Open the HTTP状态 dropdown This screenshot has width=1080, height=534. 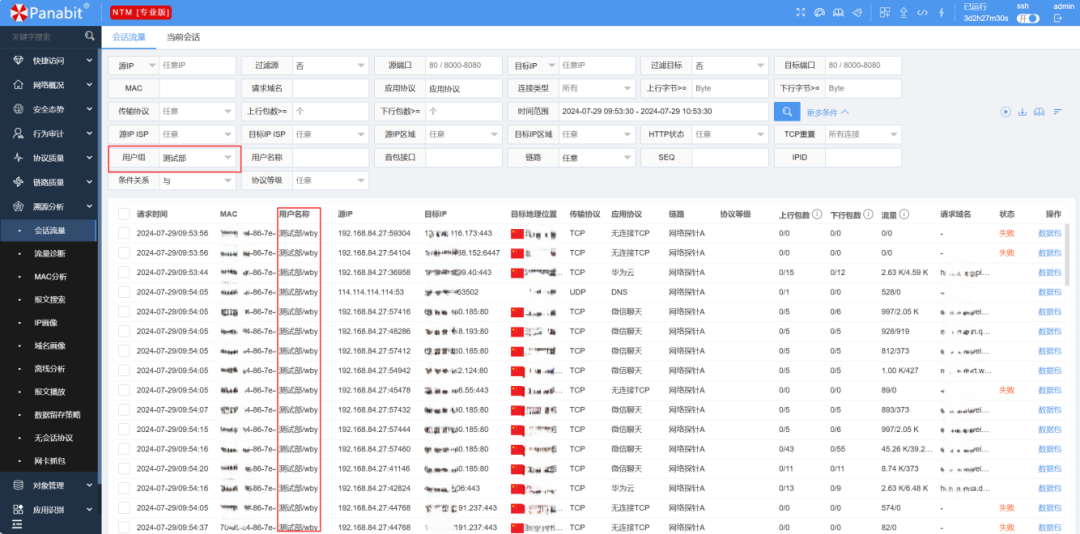(730, 134)
